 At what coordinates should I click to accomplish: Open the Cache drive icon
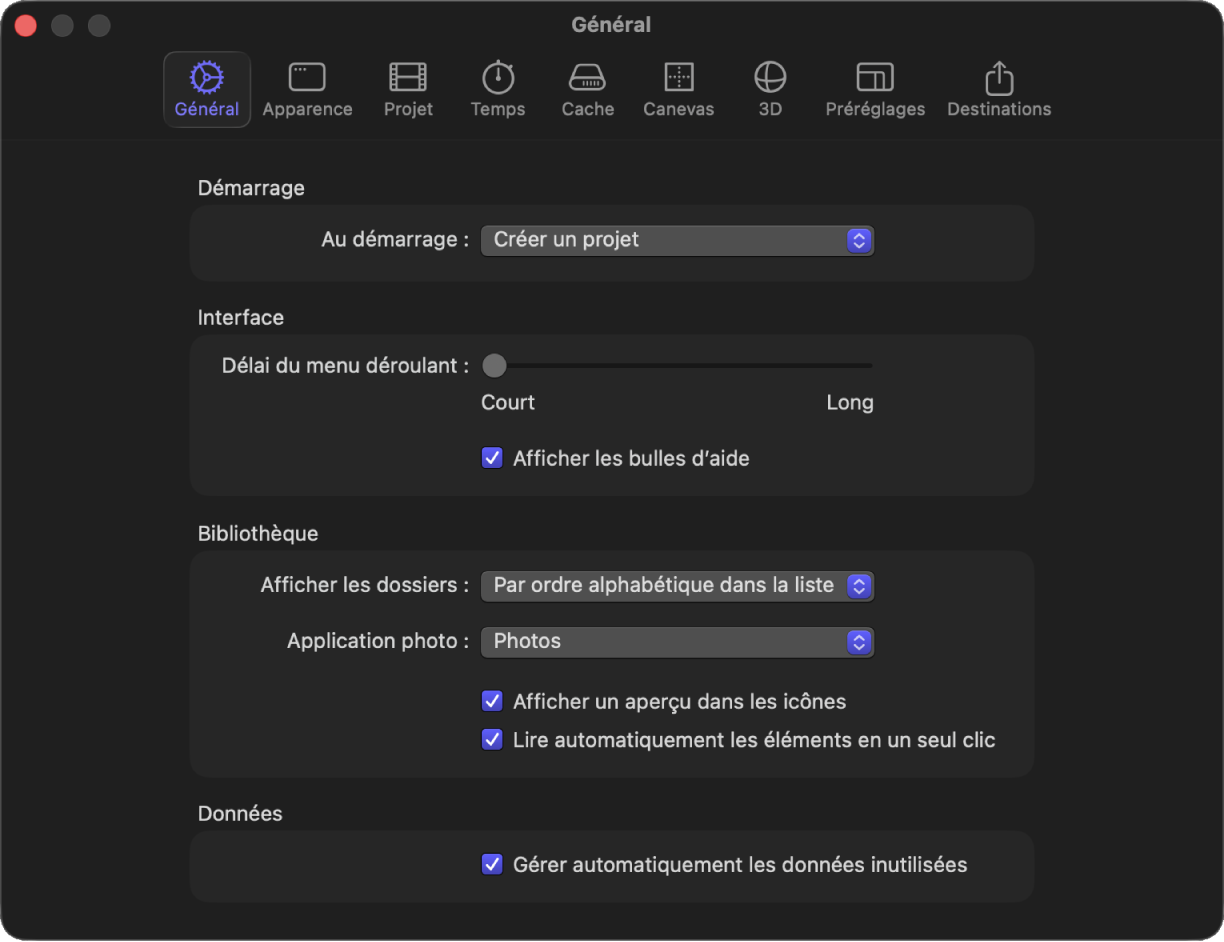588,78
